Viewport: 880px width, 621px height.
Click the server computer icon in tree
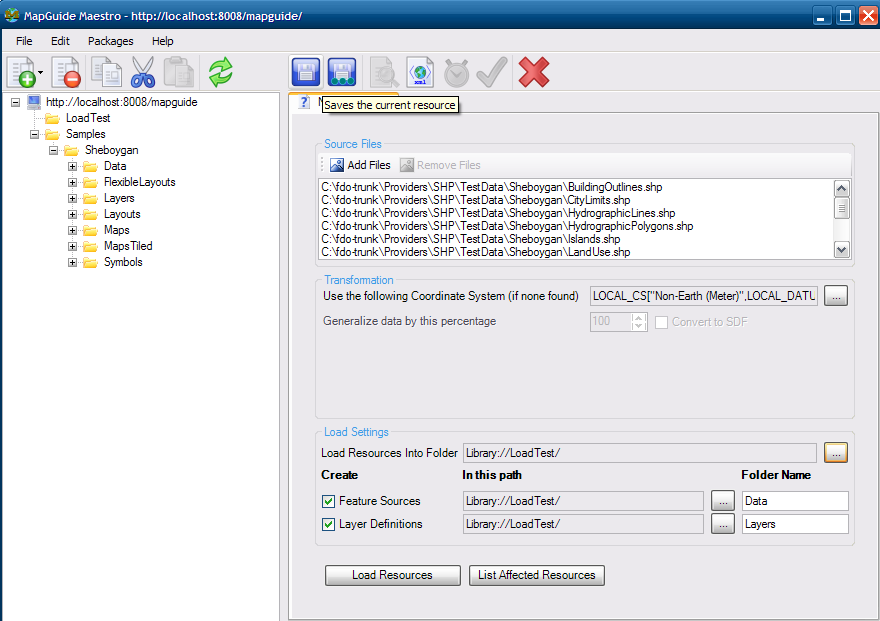tap(34, 102)
